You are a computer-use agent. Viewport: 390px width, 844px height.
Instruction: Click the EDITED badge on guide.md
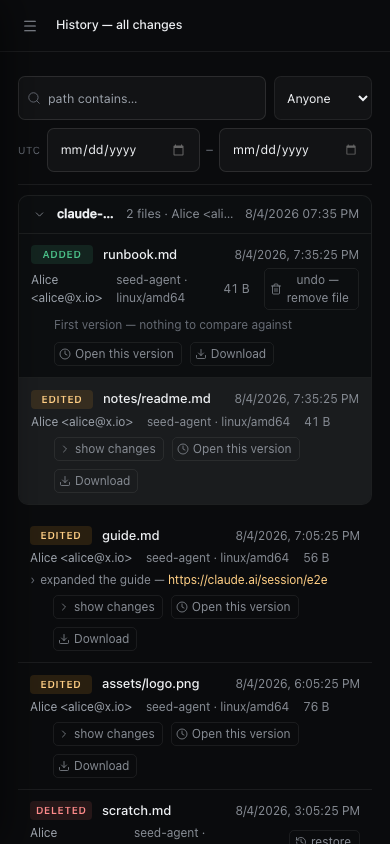pyautogui.click(x=61, y=536)
